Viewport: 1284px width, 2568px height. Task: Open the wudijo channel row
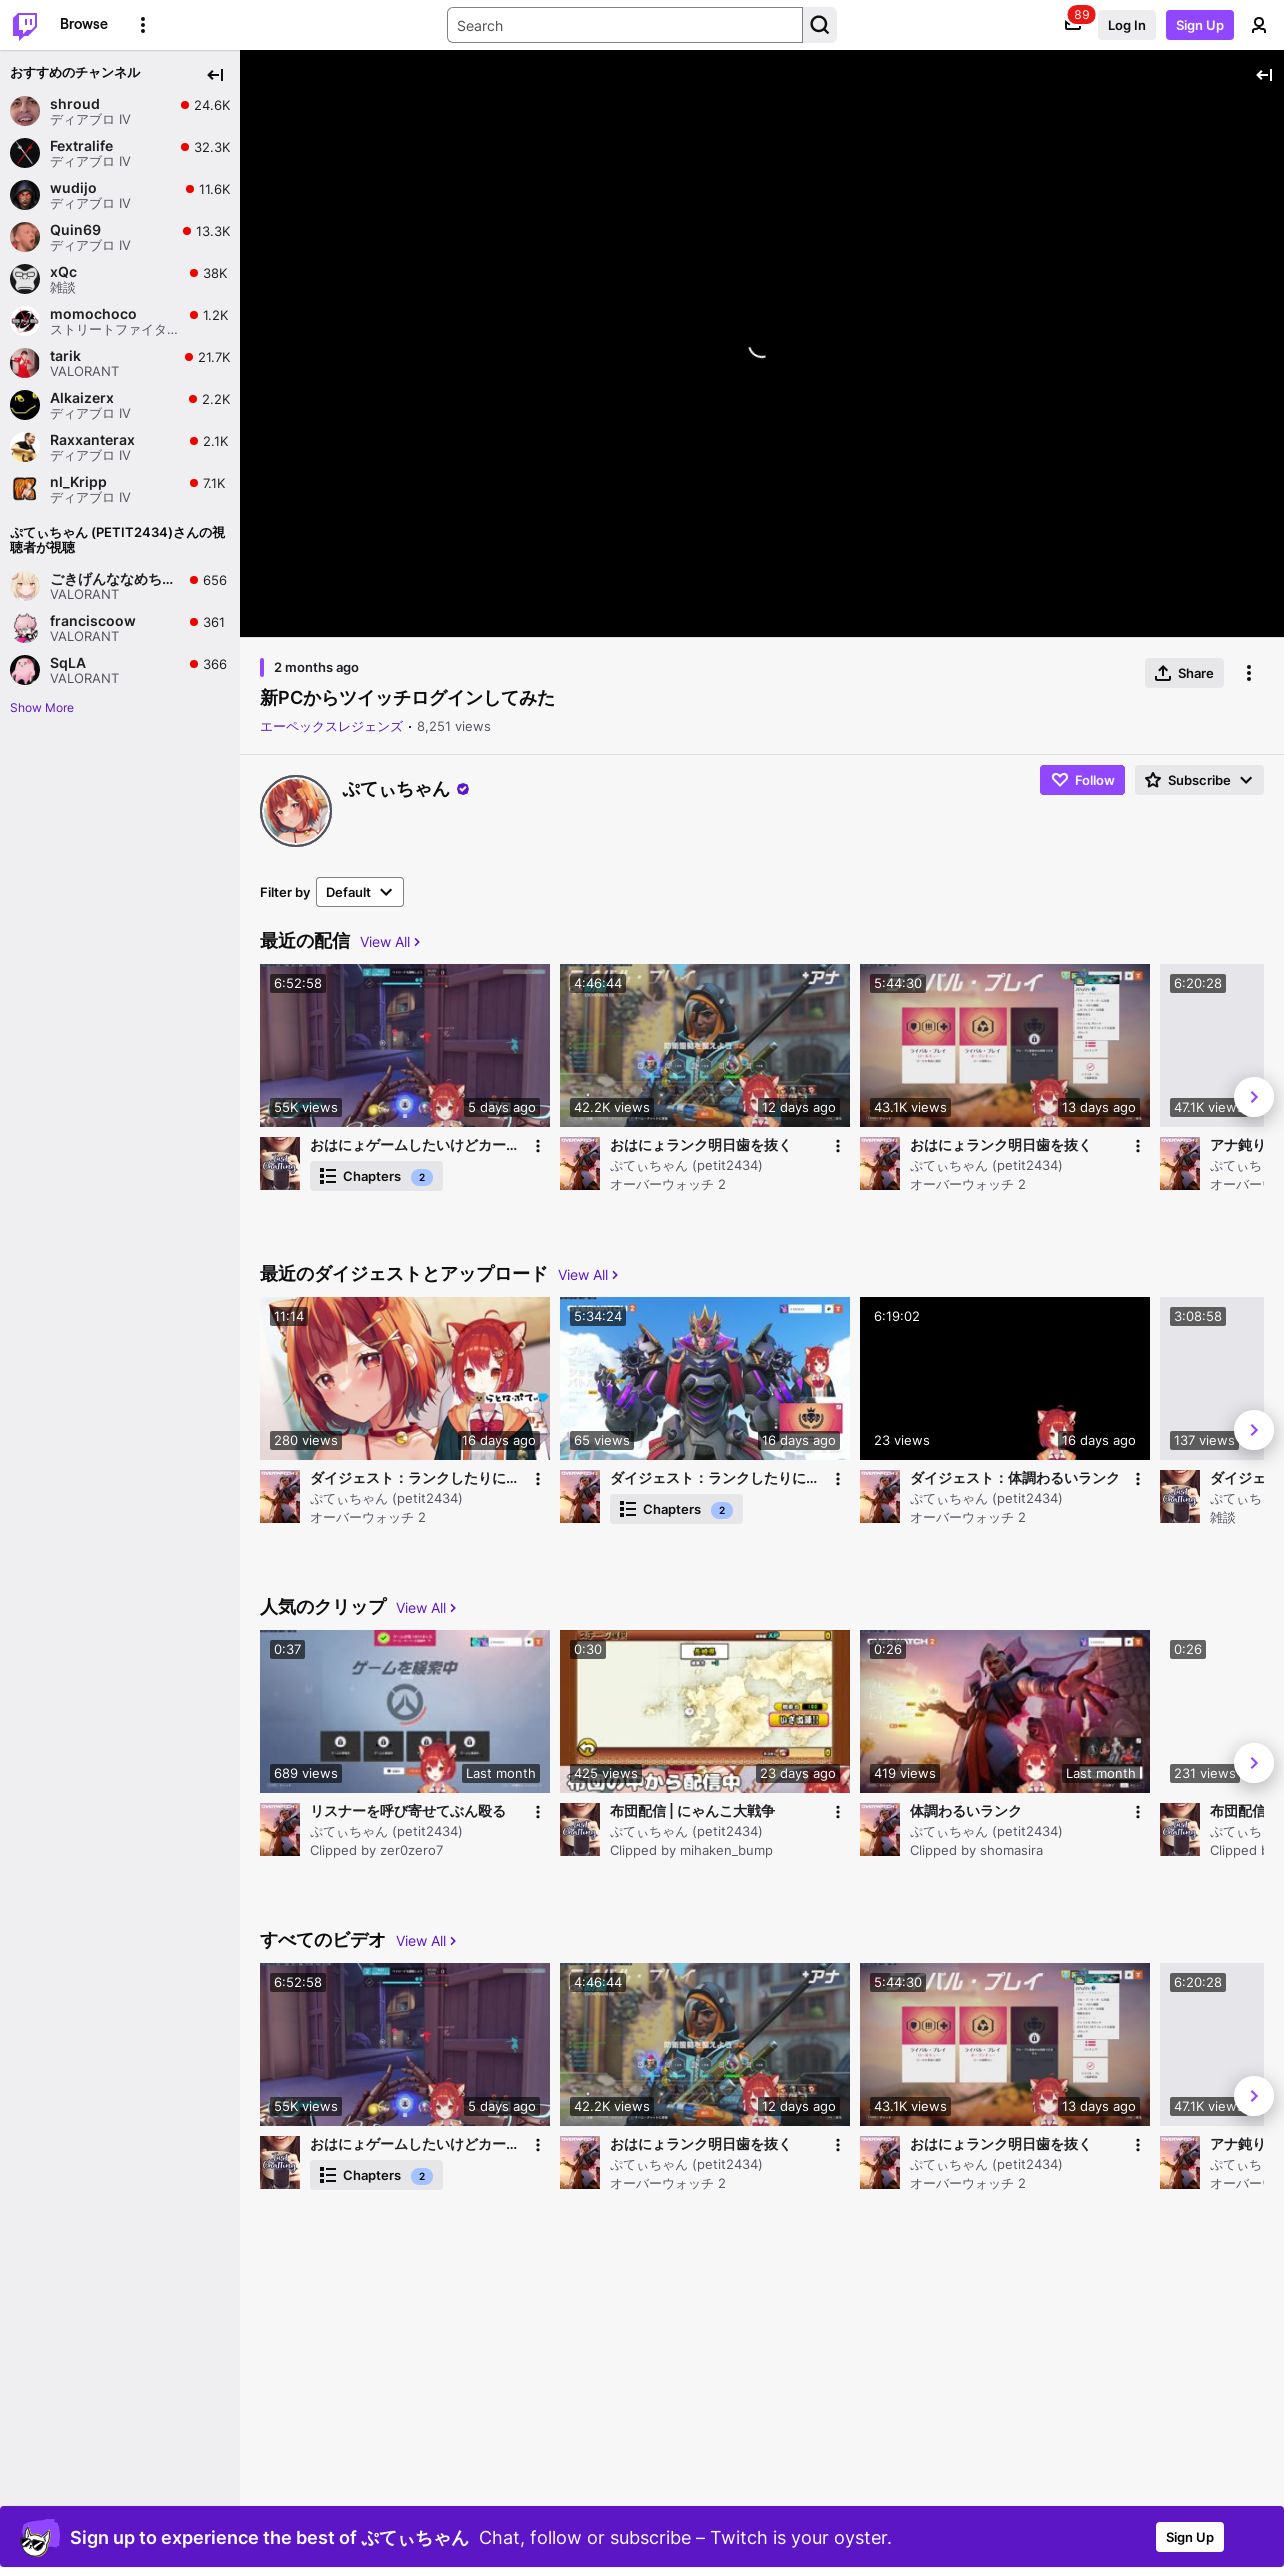(120, 195)
